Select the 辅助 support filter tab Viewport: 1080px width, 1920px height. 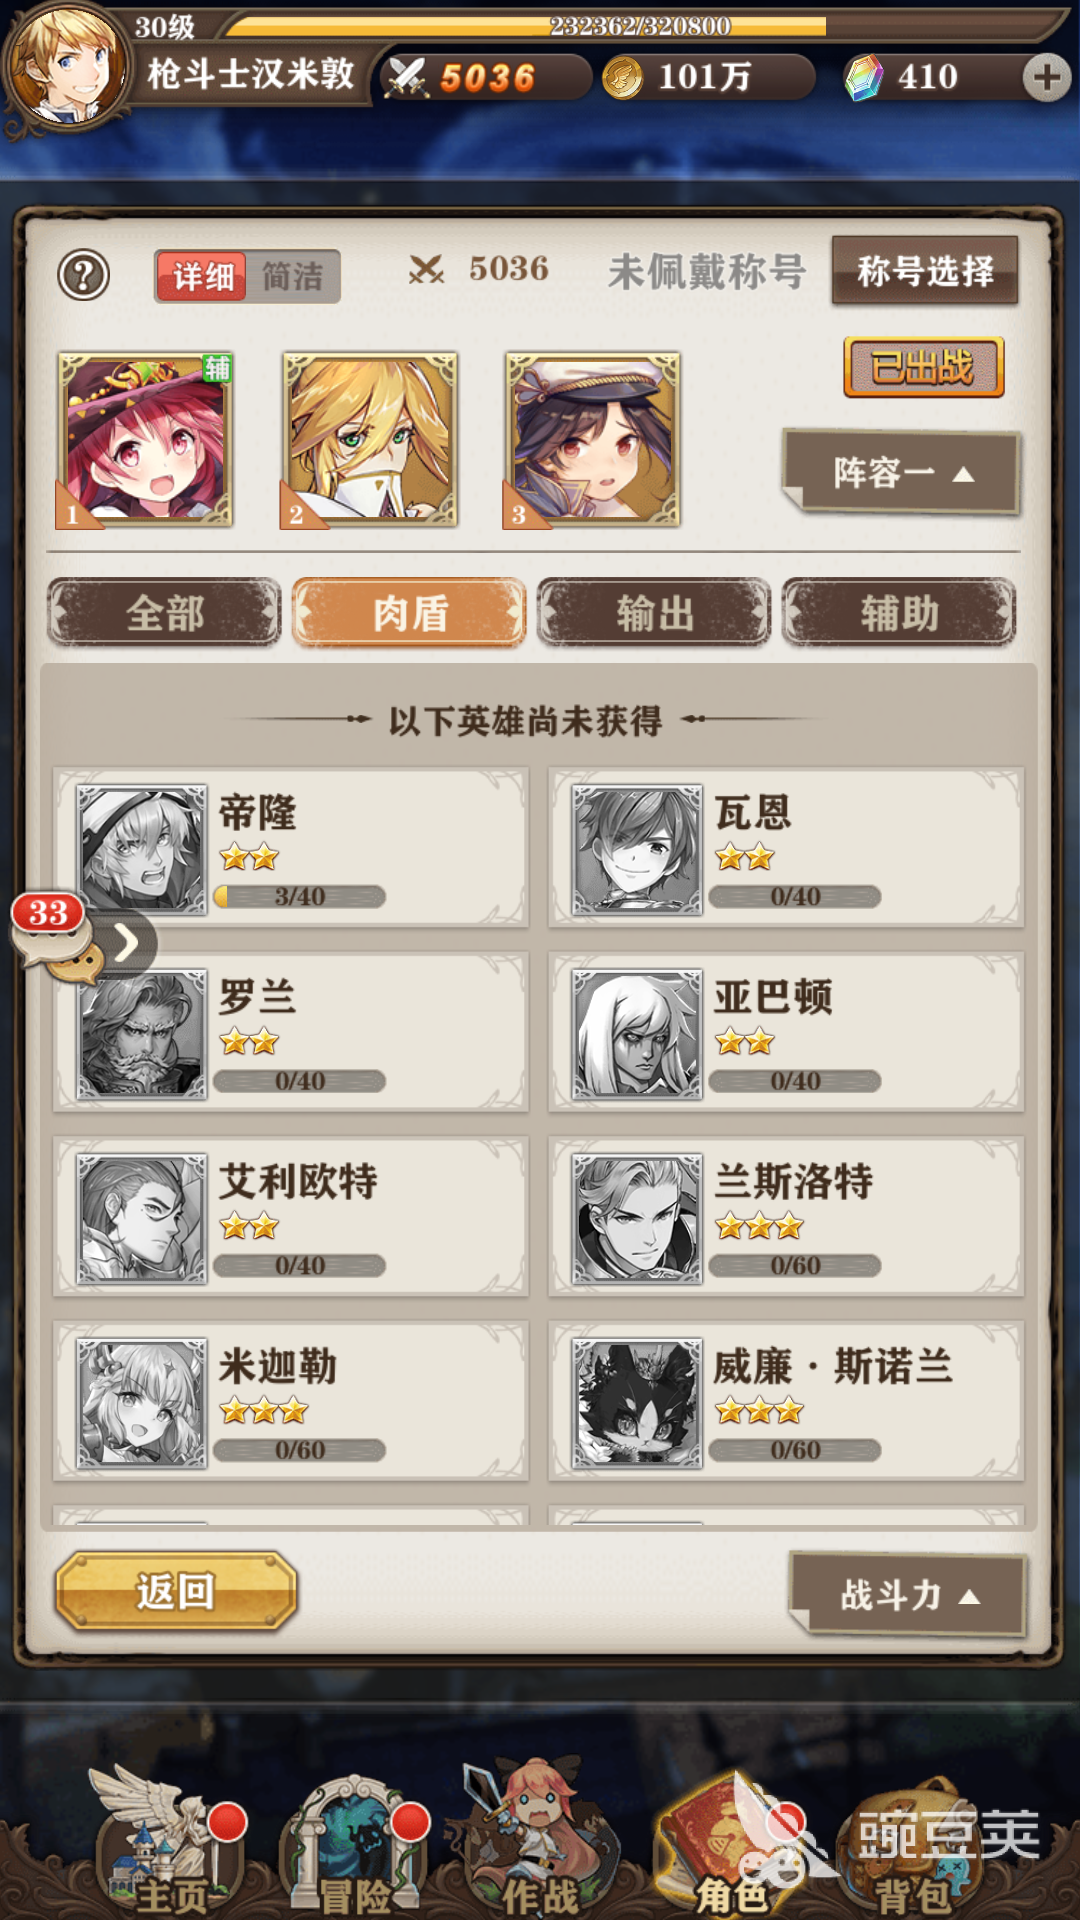tap(899, 612)
